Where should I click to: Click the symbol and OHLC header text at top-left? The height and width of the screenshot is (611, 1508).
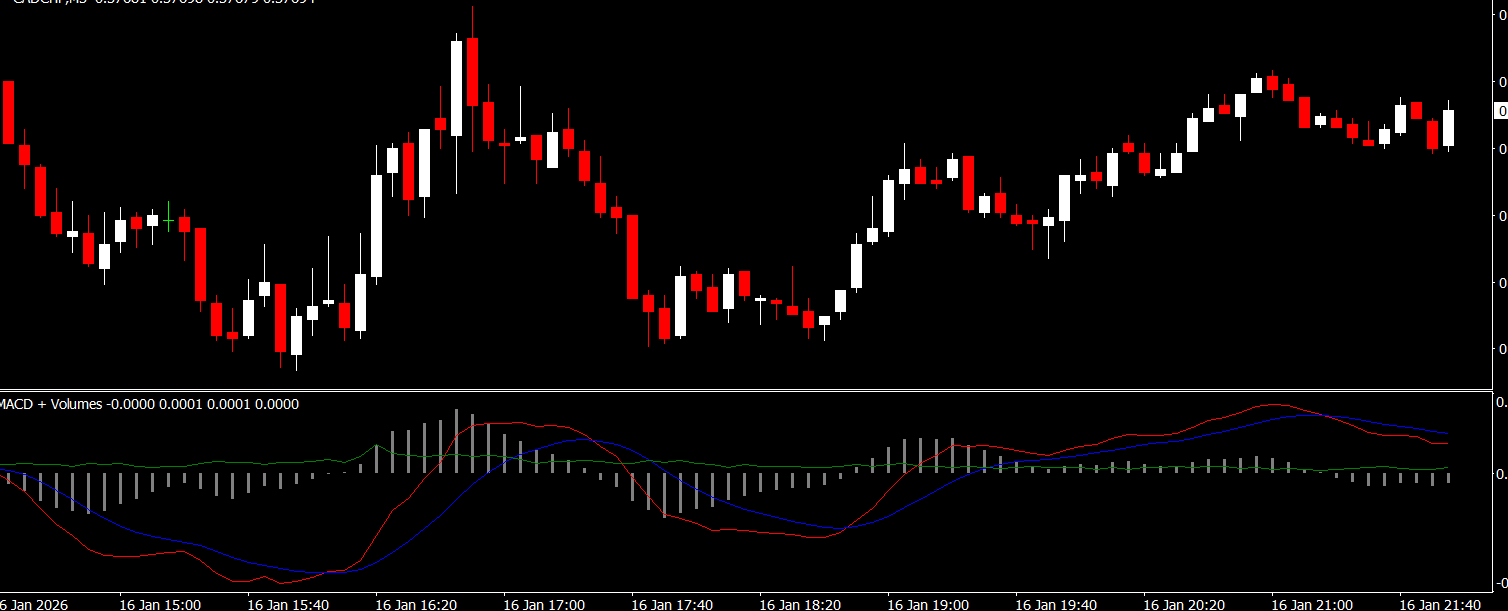point(158,3)
